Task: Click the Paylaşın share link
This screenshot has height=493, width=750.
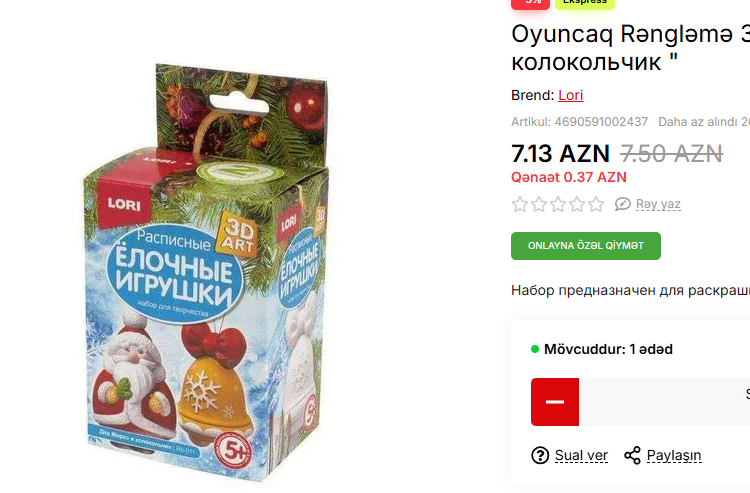Action: [x=674, y=455]
